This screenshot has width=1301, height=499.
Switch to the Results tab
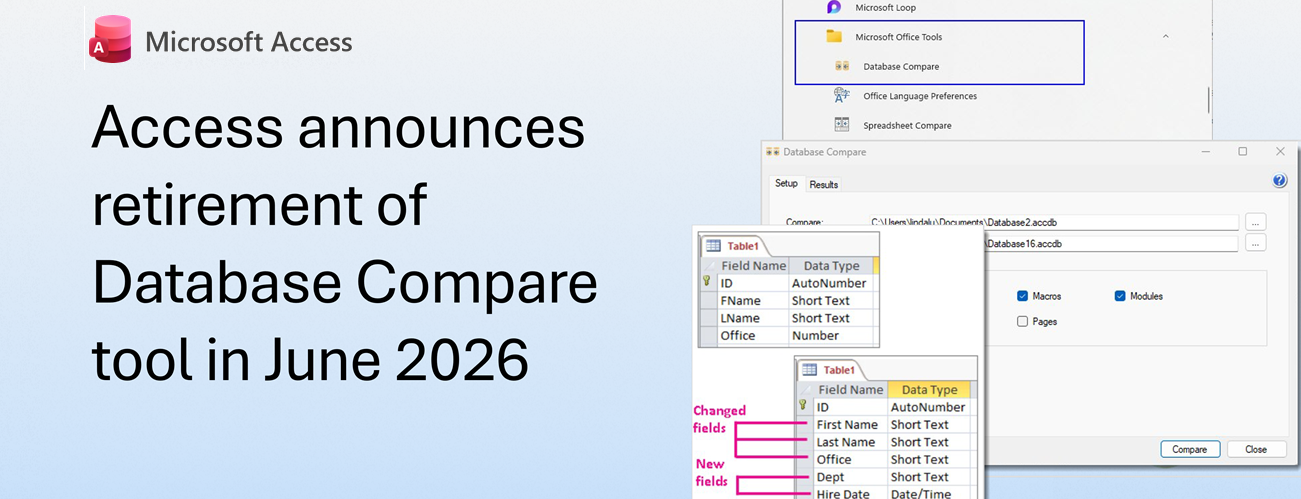[x=823, y=184]
